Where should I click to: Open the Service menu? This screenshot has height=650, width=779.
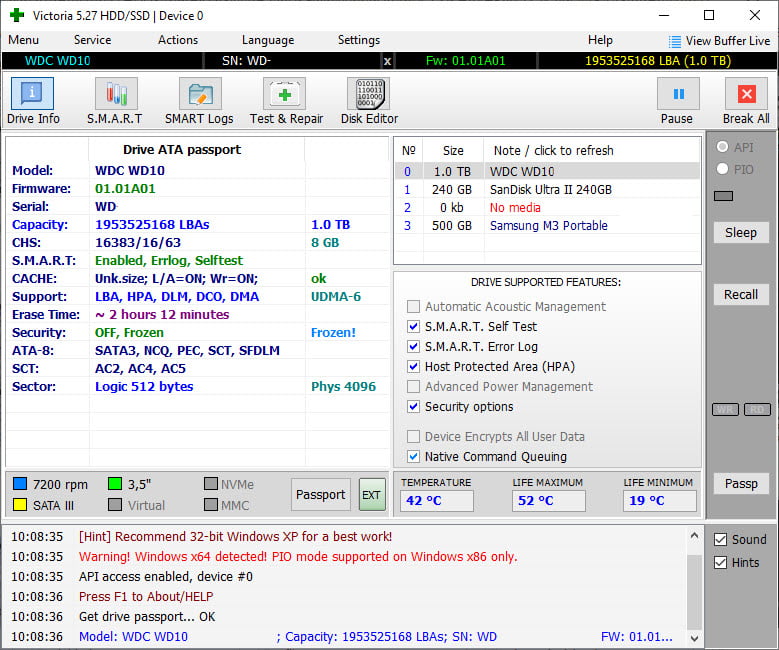tap(92, 40)
